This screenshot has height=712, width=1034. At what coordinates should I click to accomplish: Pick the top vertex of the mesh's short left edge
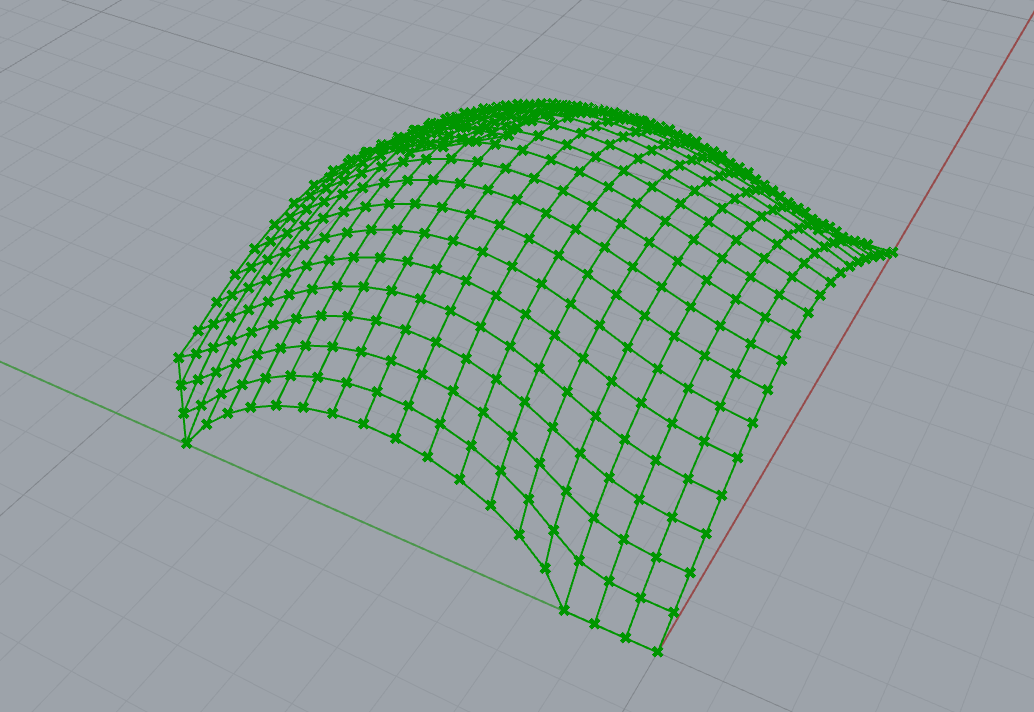178,357
